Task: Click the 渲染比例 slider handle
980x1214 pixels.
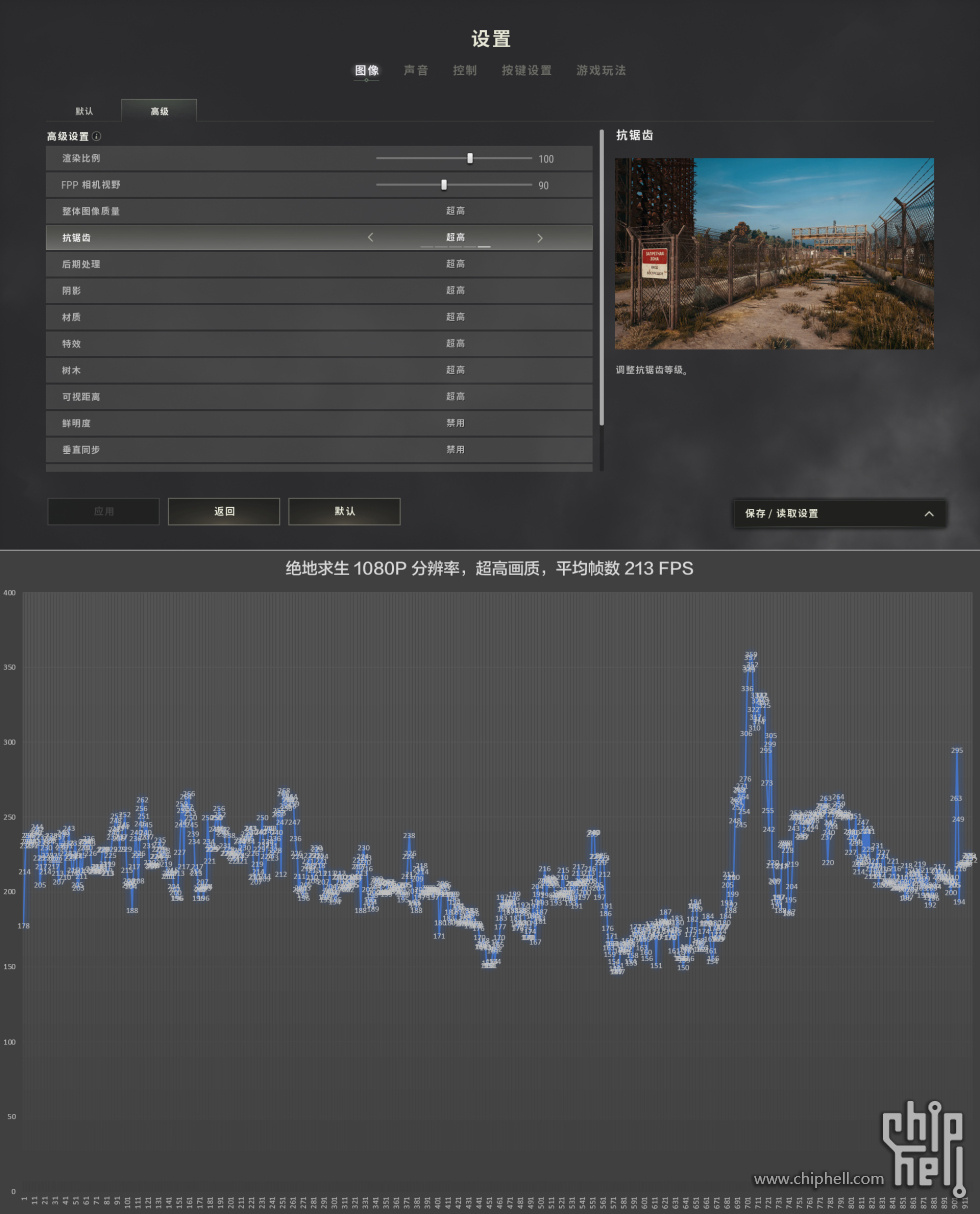Action: (x=470, y=158)
